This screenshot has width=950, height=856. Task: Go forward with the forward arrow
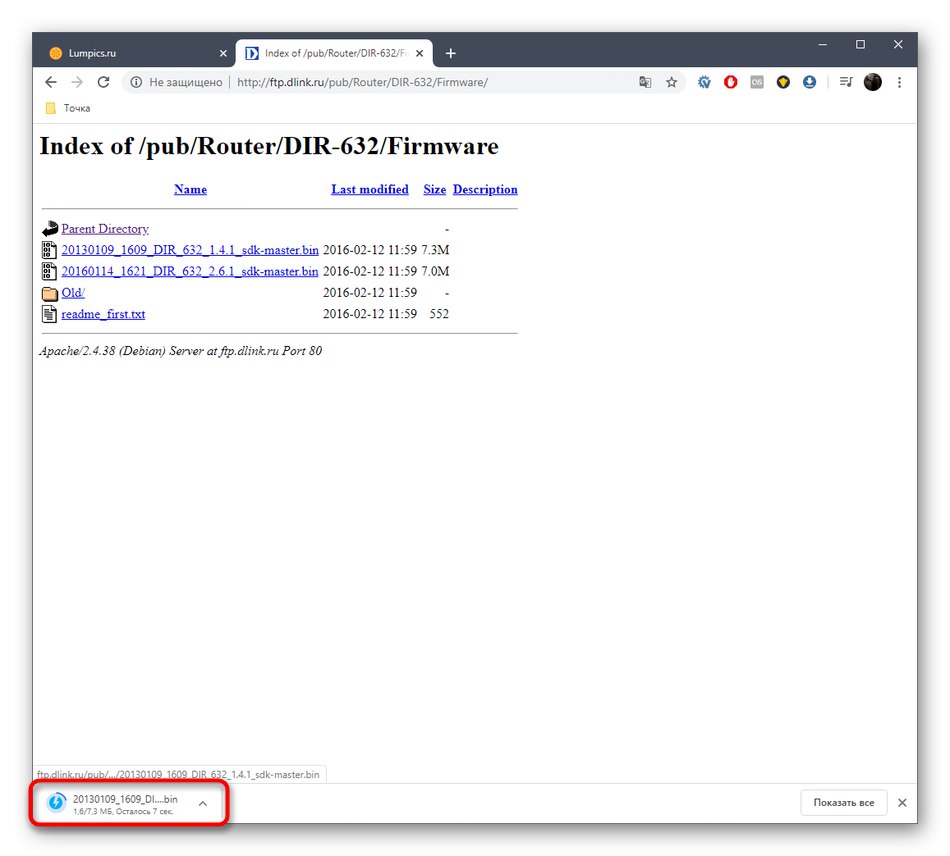[77, 82]
